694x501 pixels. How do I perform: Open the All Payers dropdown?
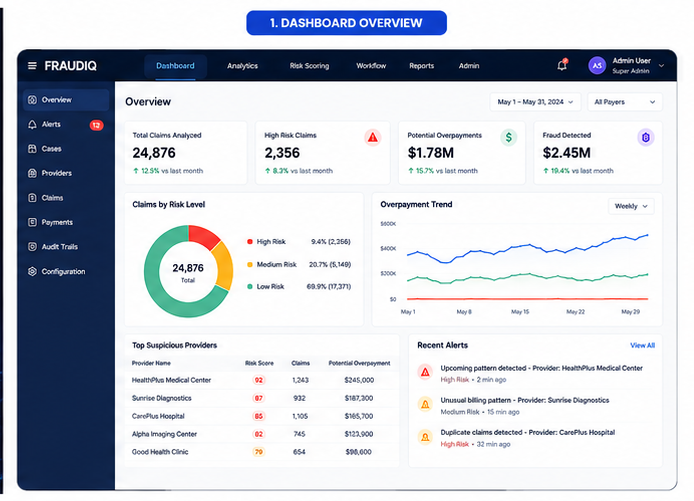[x=625, y=102]
